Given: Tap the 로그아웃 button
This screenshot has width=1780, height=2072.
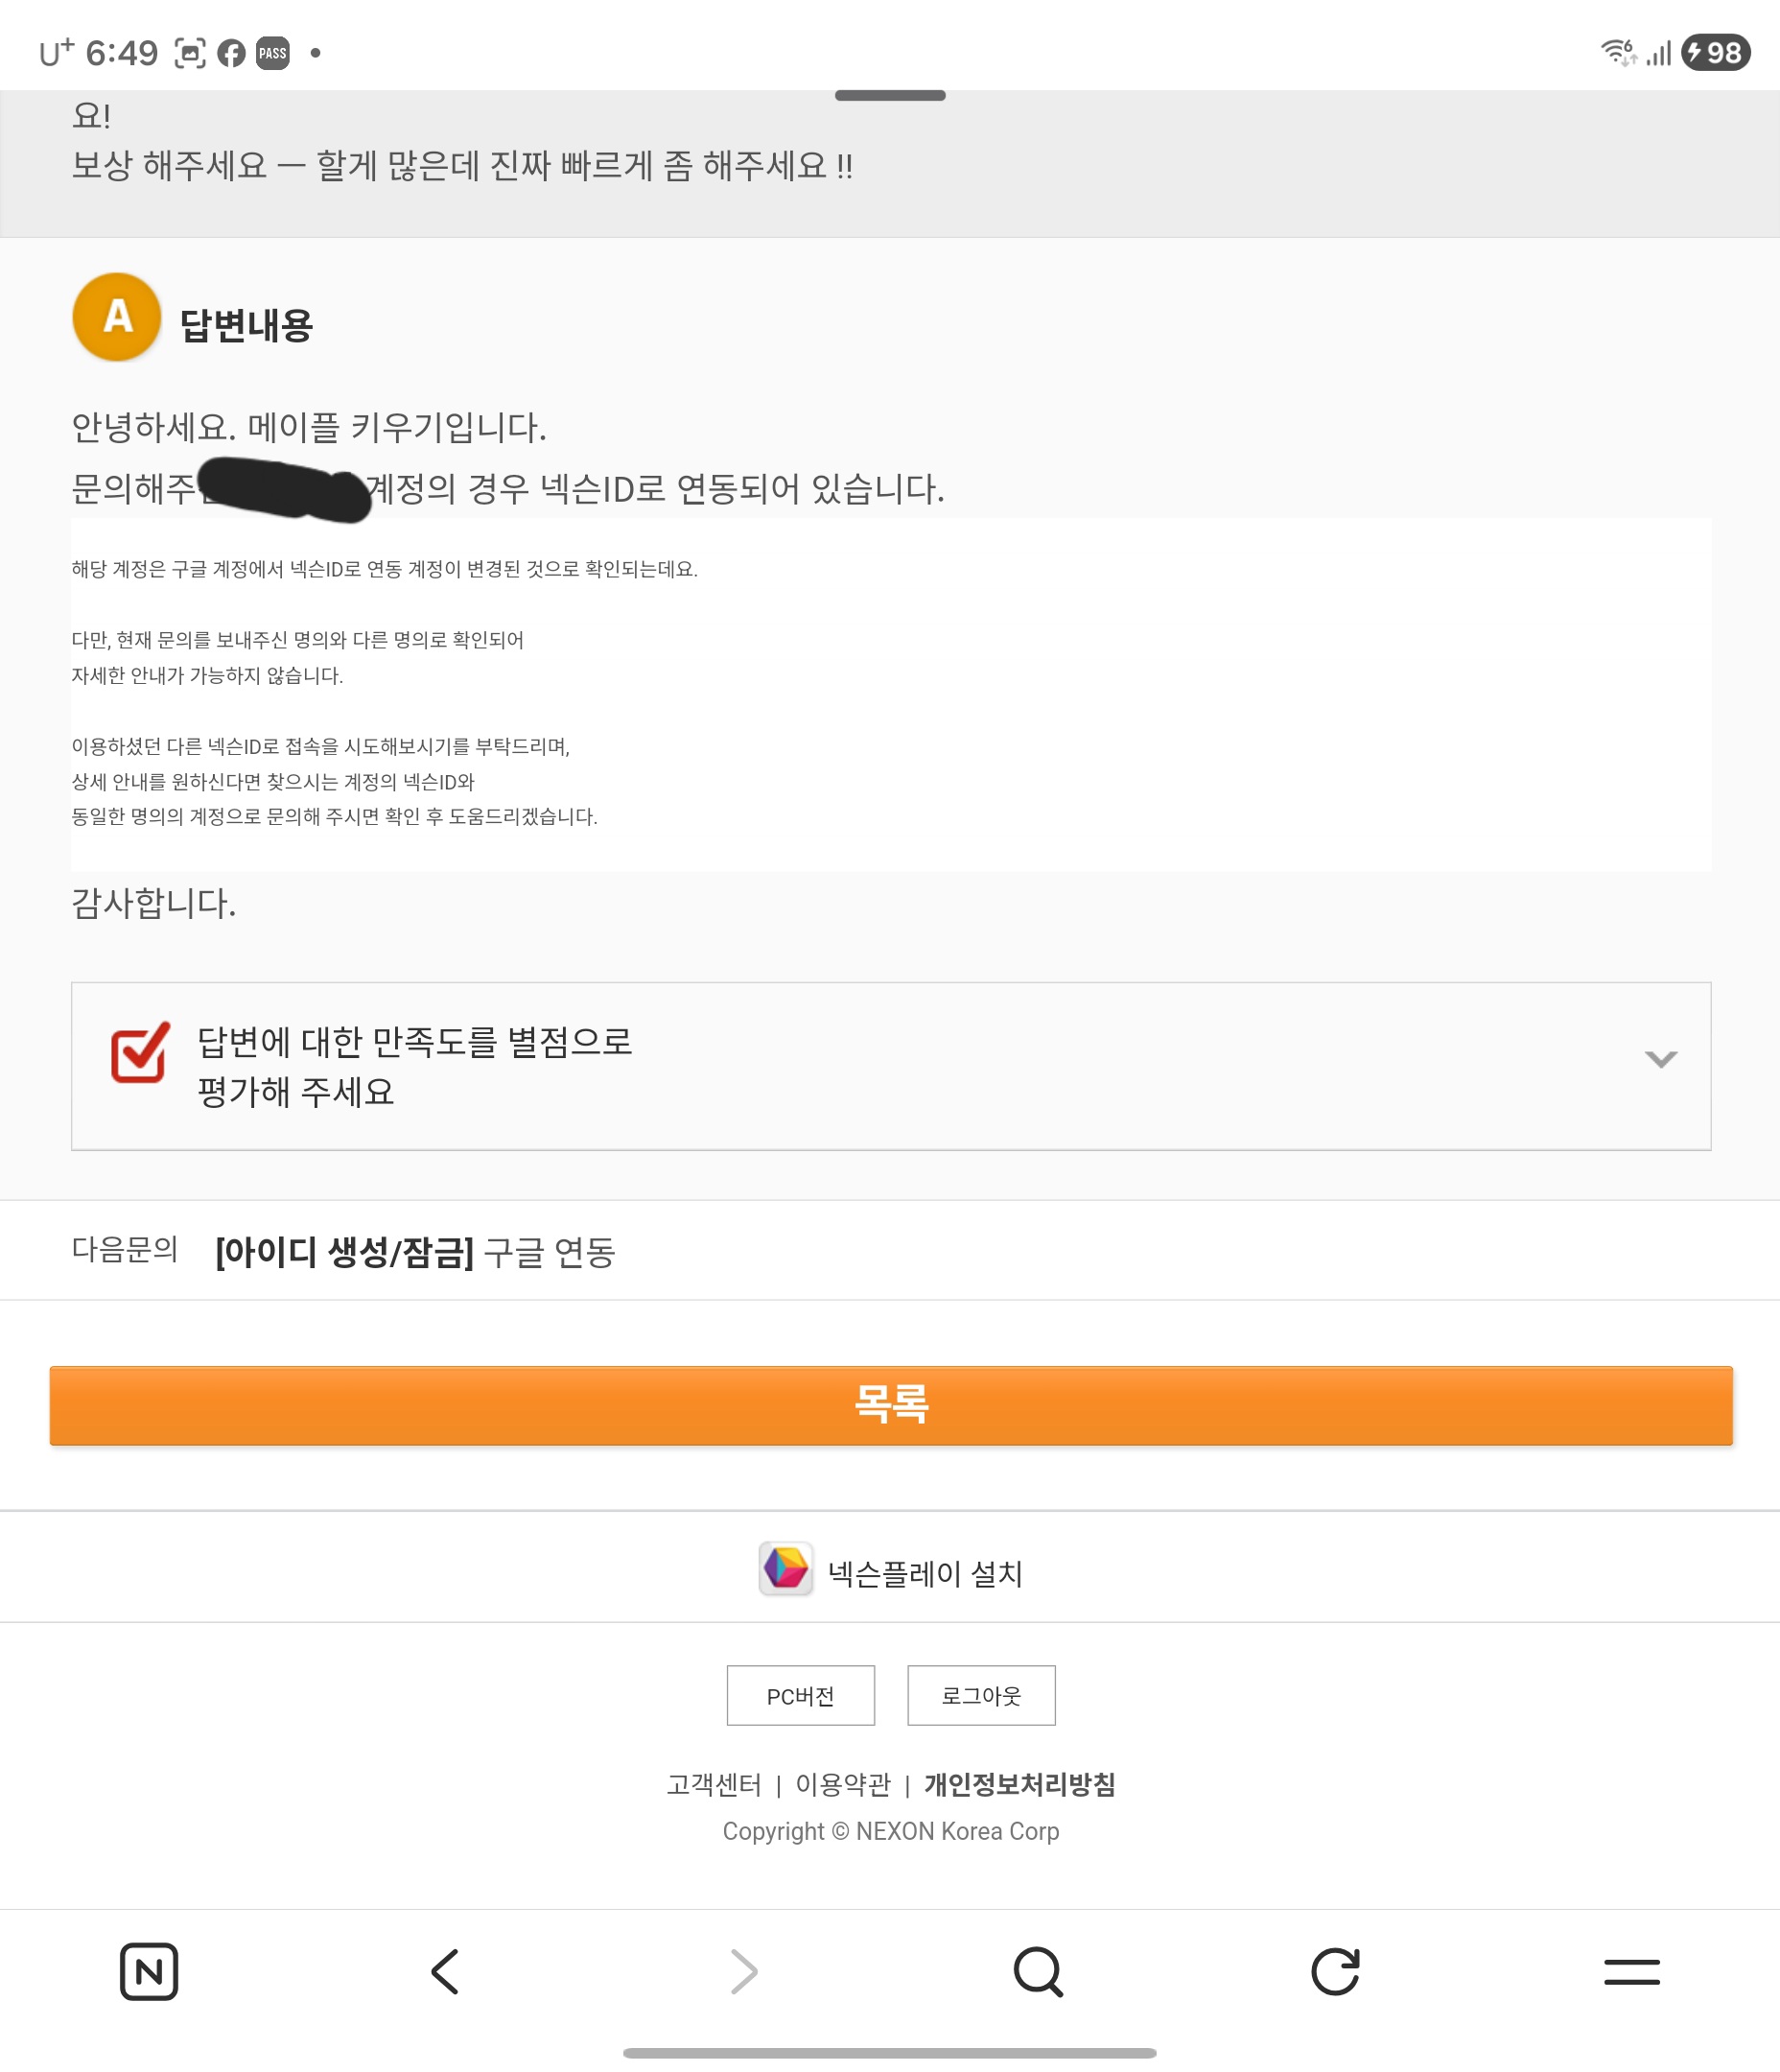Looking at the screenshot, I should (980, 1695).
